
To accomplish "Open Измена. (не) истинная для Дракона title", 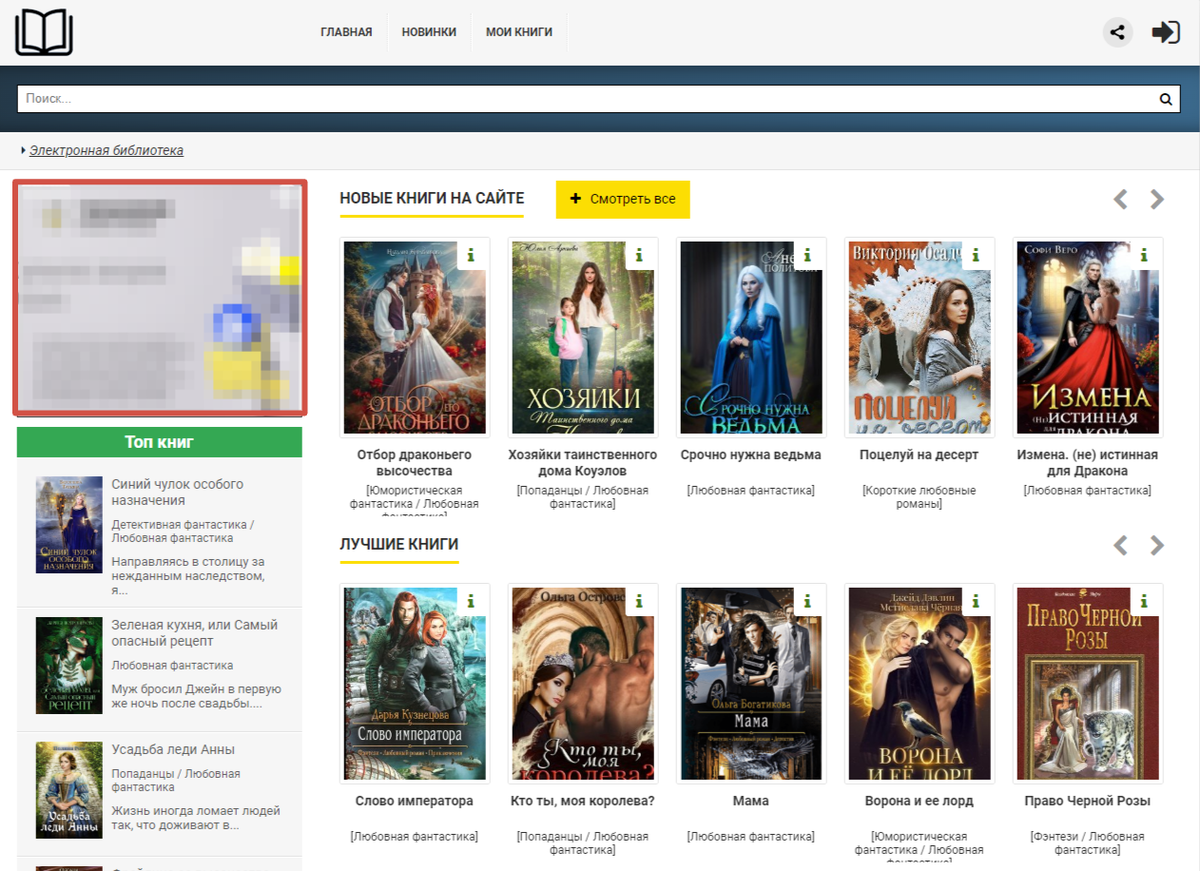I will (x=1087, y=463).
